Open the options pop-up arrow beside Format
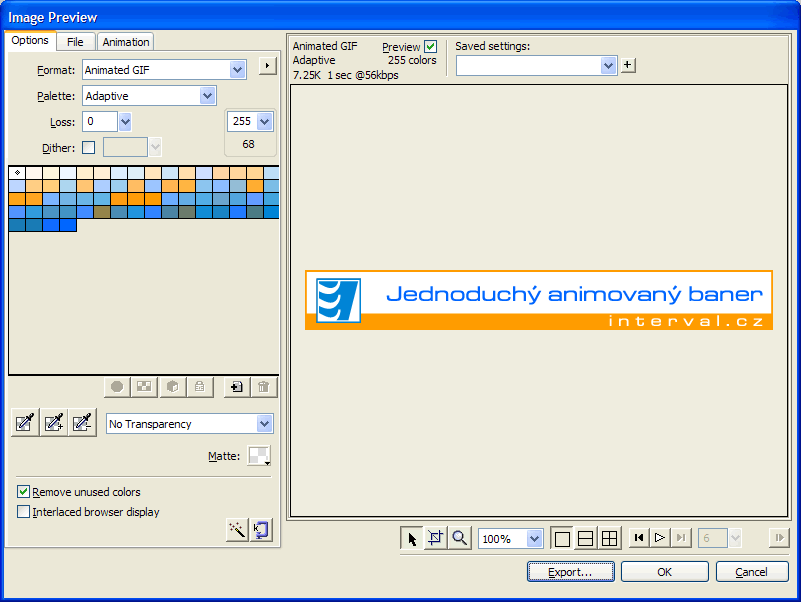801x602 pixels. (x=267, y=66)
